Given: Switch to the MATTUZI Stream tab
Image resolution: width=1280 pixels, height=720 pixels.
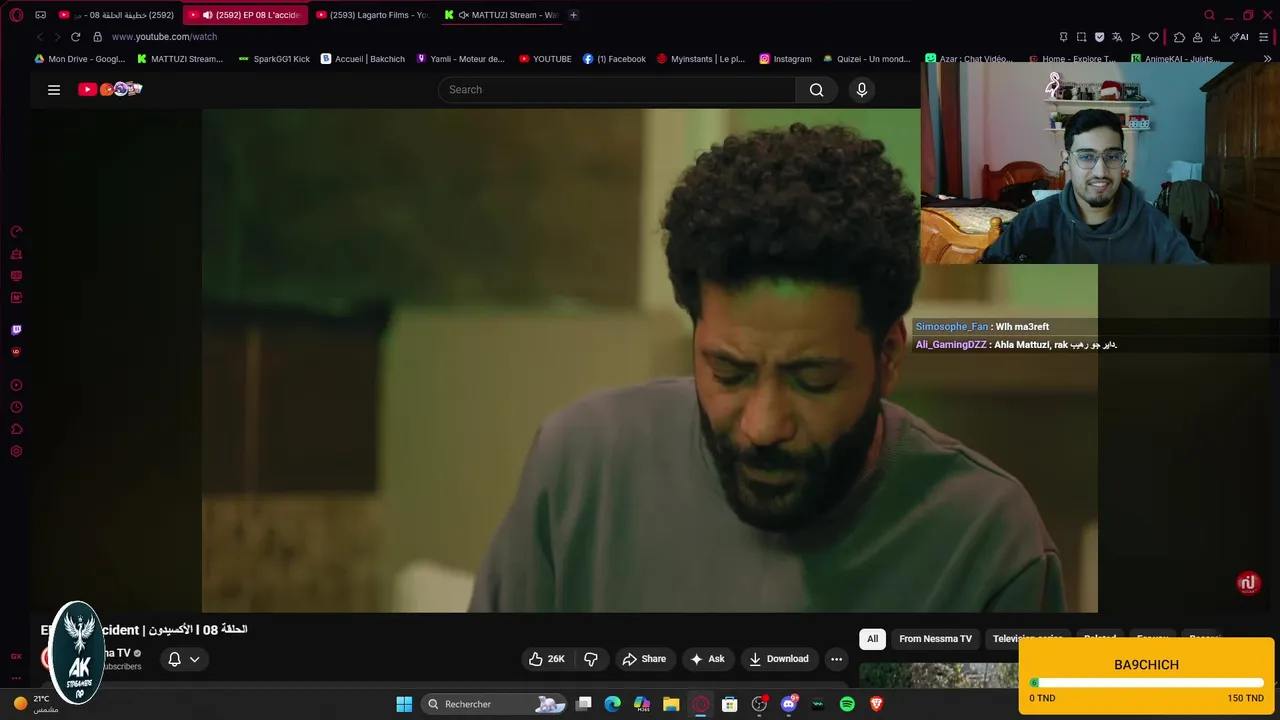Looking at the screenshot, I should [501, 15].
